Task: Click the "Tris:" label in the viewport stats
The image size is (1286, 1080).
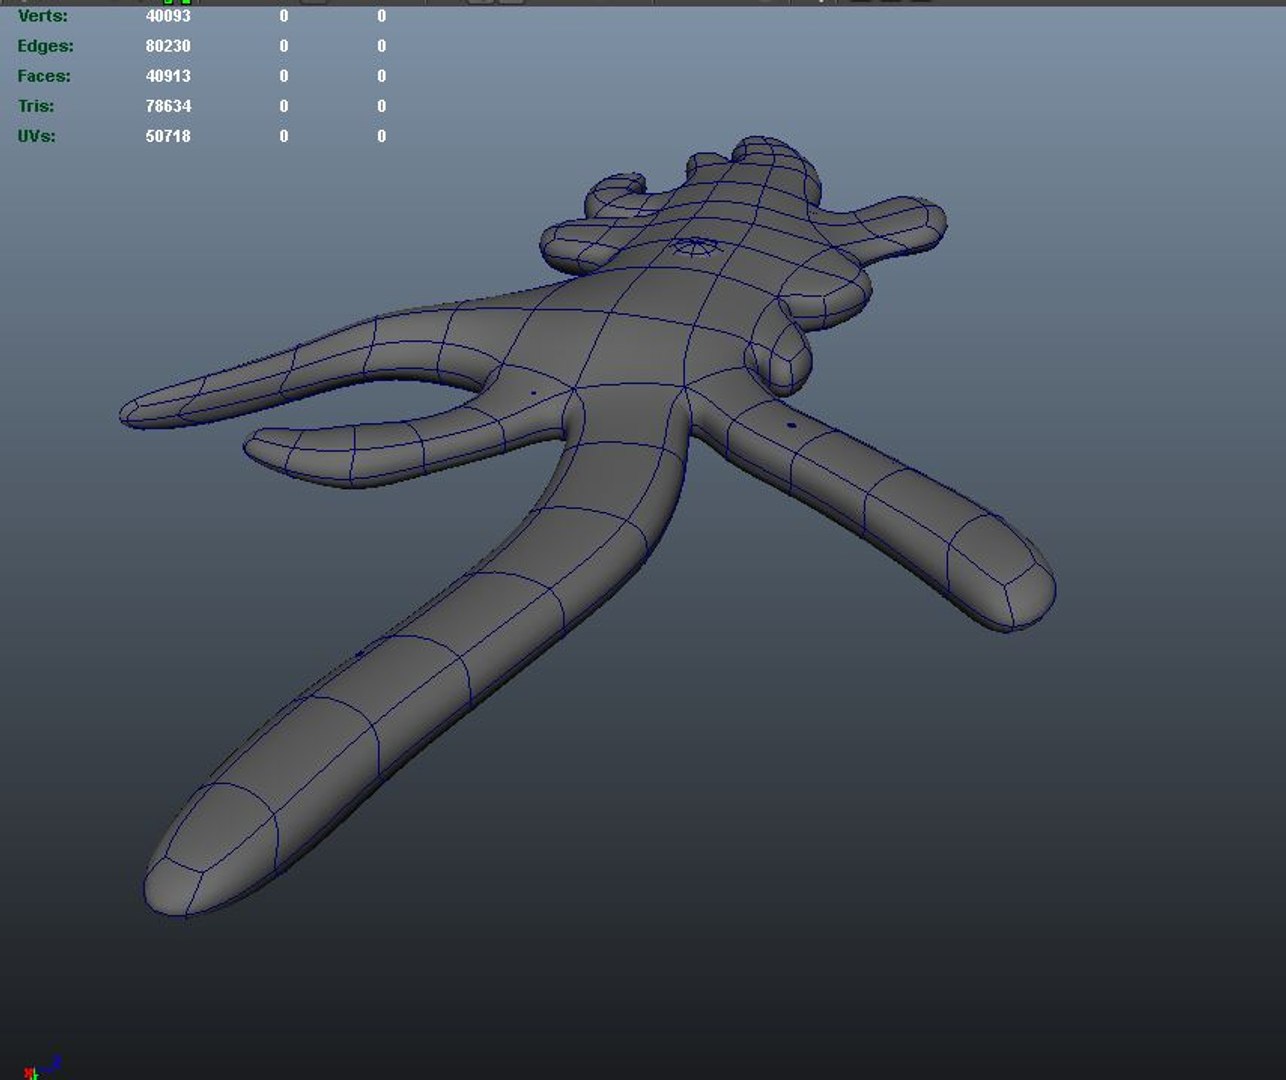Action: click(36, 106)
